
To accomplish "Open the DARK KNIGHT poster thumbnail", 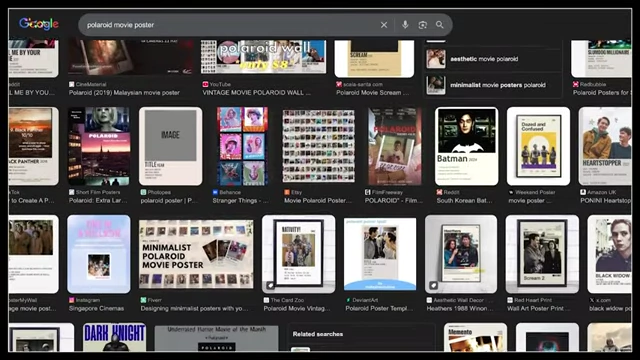I will click(114, 337).
